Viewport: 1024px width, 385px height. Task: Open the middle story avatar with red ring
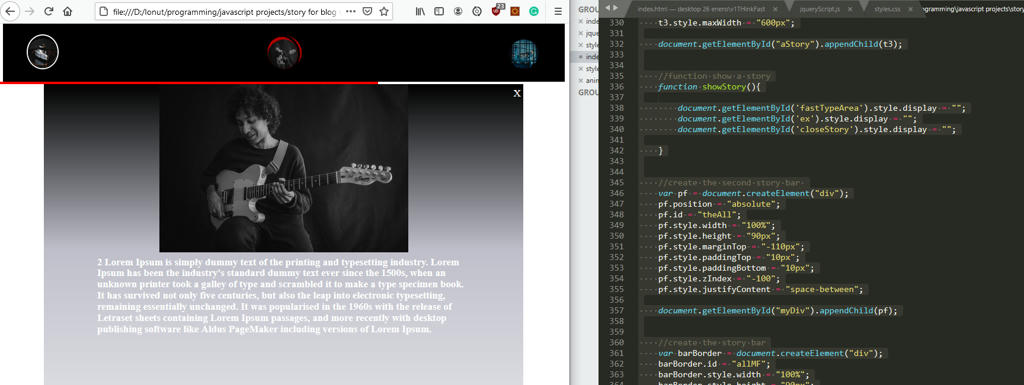(x=284, y=53)
